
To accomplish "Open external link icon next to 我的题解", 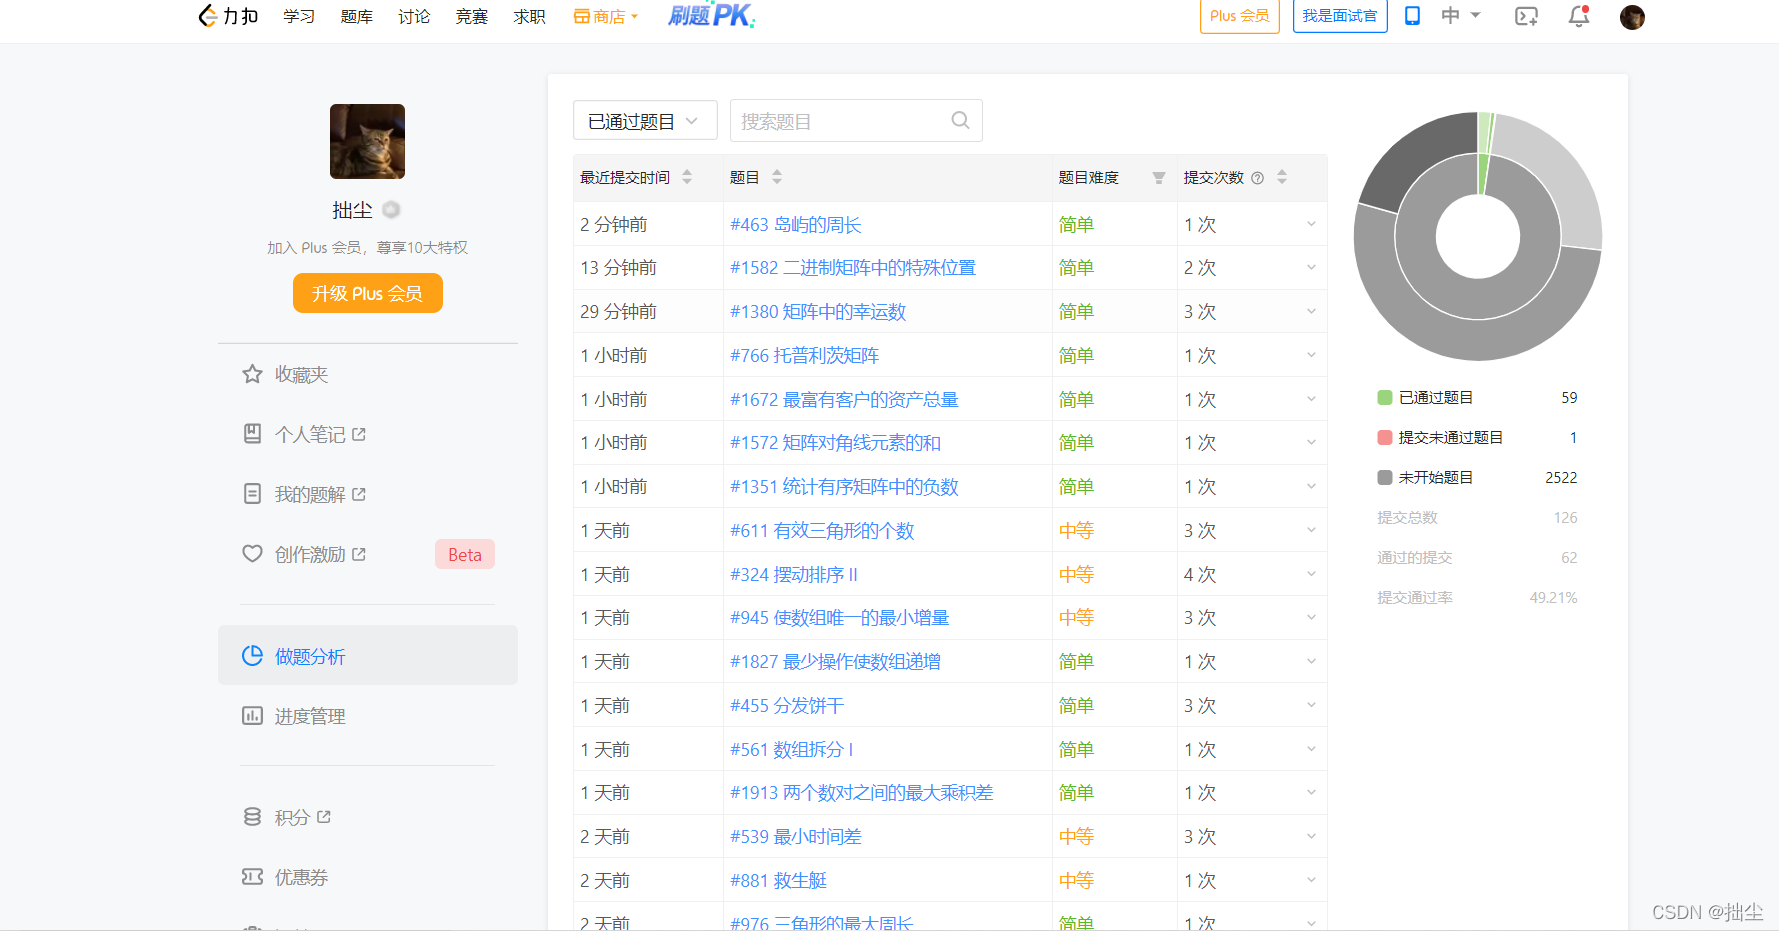I will point(359,494).
